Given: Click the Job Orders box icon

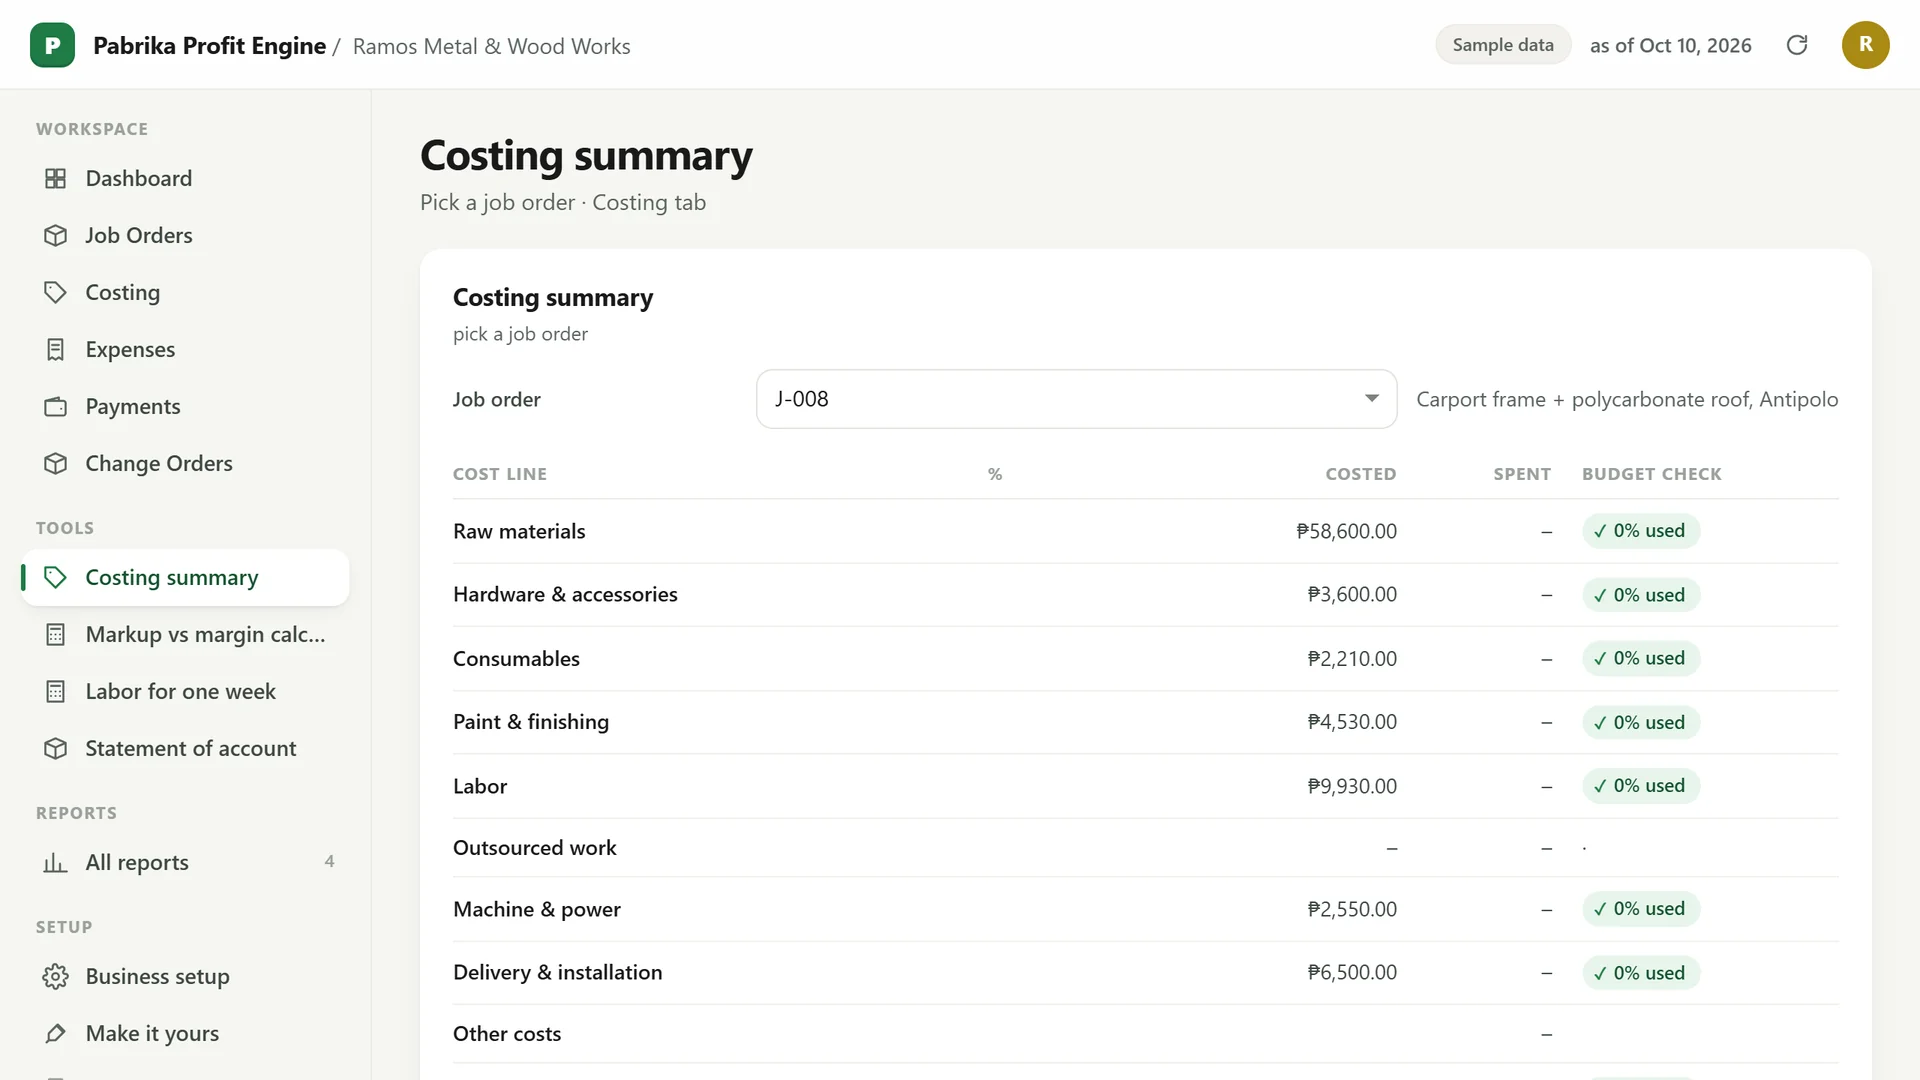Looking at the screenshot, I should 56,235.
